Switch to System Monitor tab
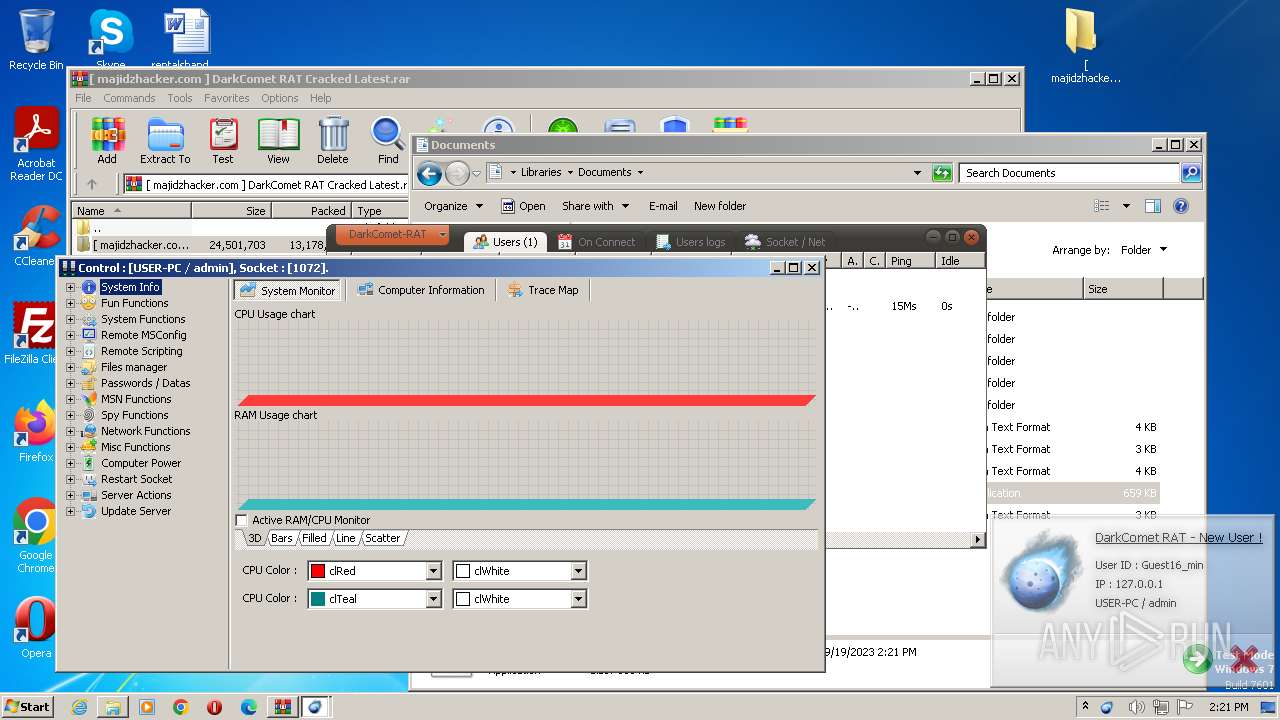The height and width of the screenshot is (720, 1280). point(288,291)
